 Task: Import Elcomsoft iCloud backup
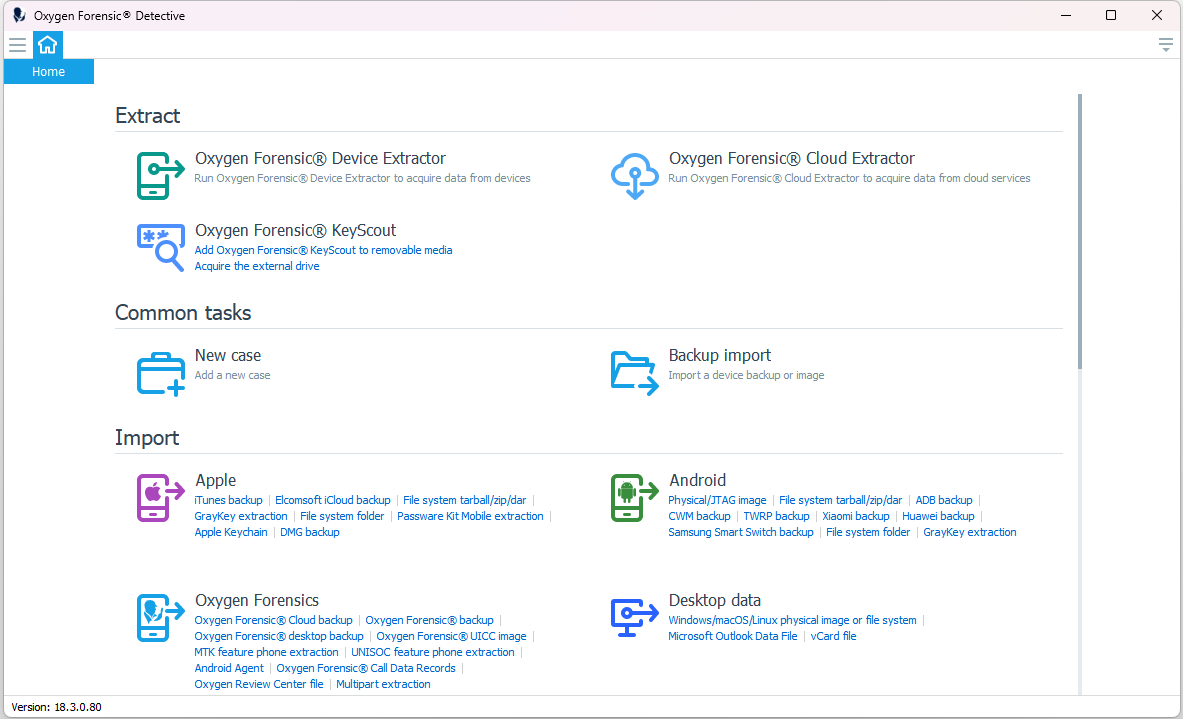coord(333,500)
